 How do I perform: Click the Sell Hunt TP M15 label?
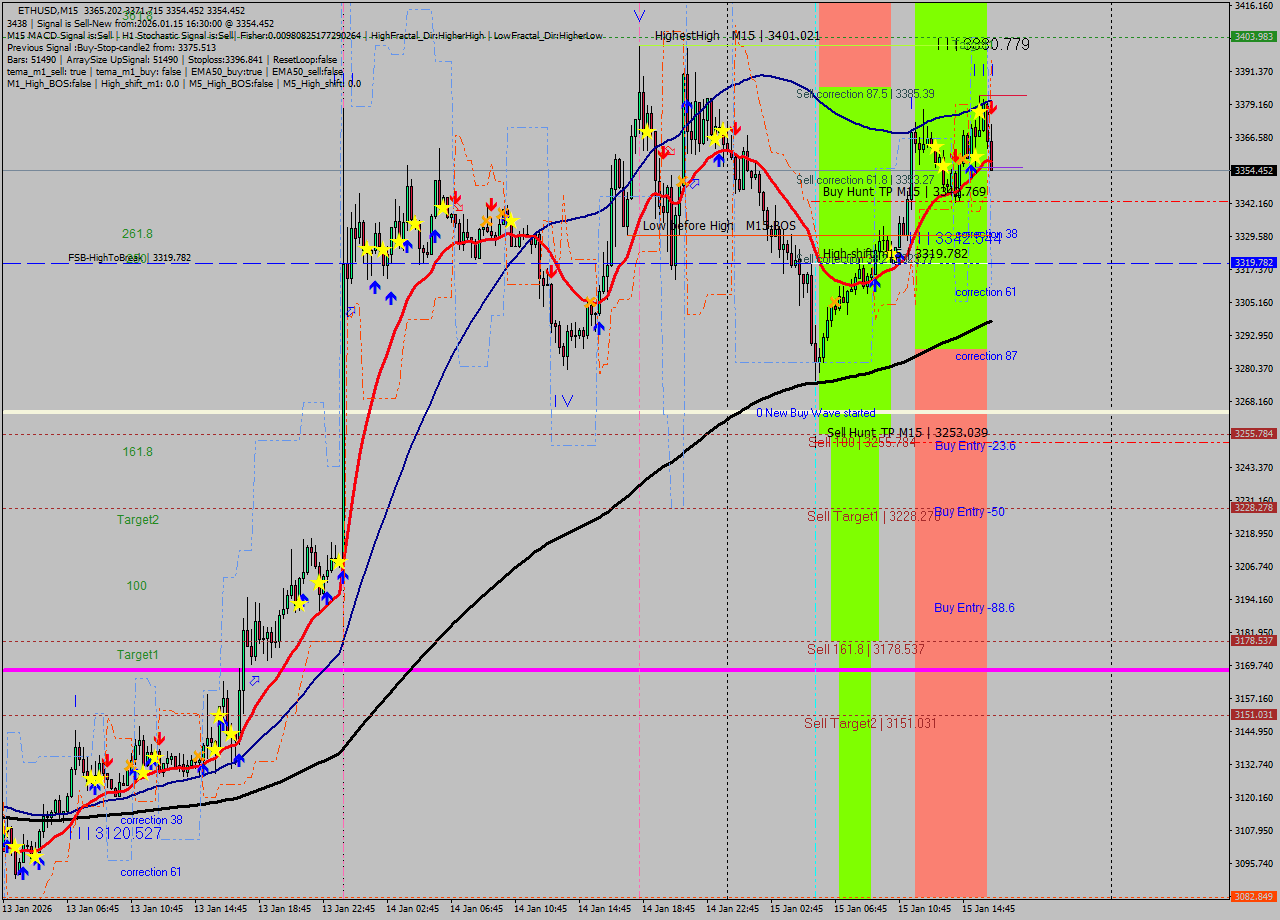click(907, 433)
